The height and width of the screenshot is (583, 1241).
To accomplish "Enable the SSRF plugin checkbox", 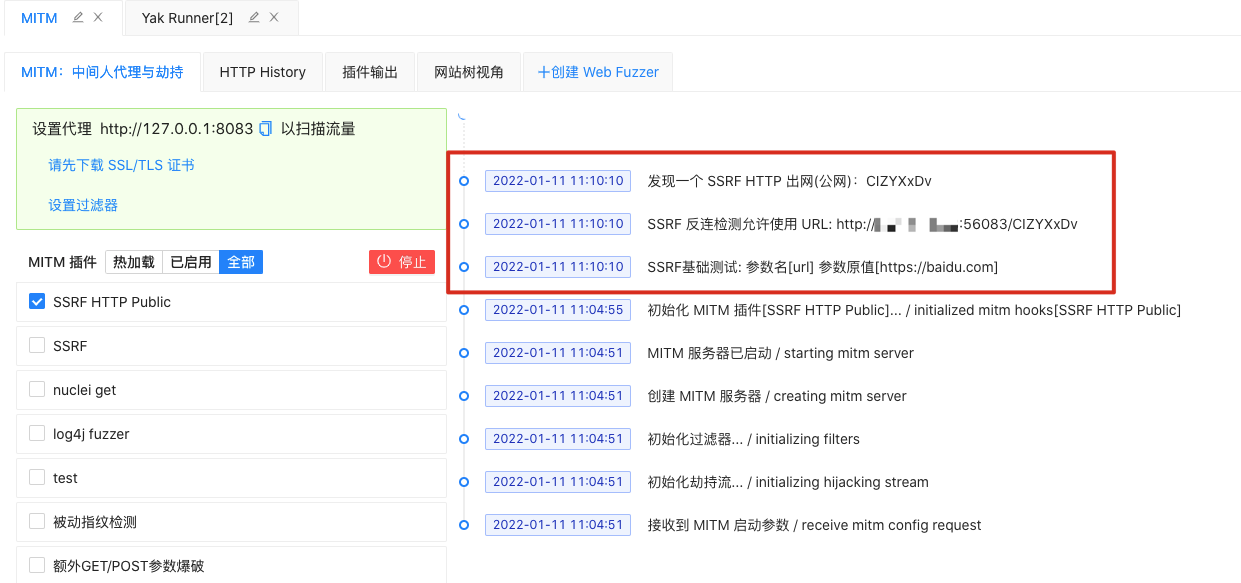I will pyautogui.click(x=37, y=346).
